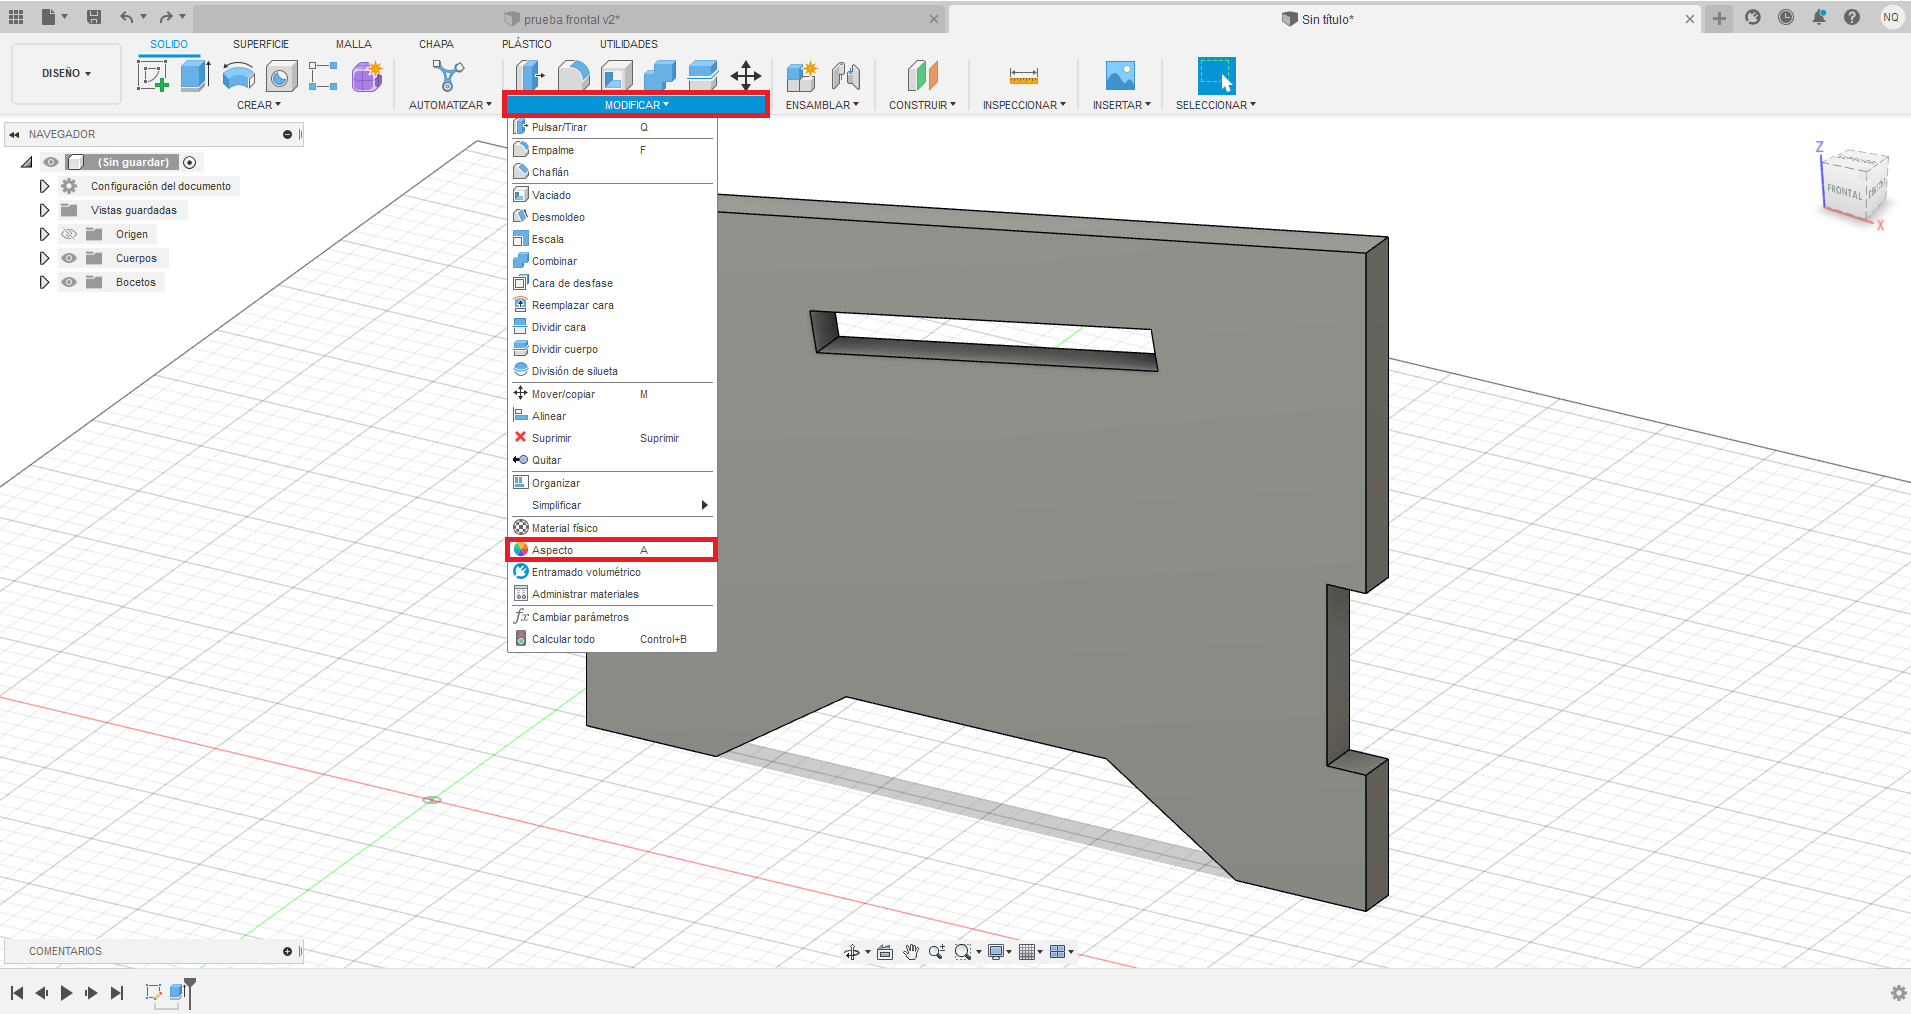Image resolution: width=1911 pixels, height=1014 pixels.
Task: Select Combinar in the Modificar menu
Action: pos(554,261)
